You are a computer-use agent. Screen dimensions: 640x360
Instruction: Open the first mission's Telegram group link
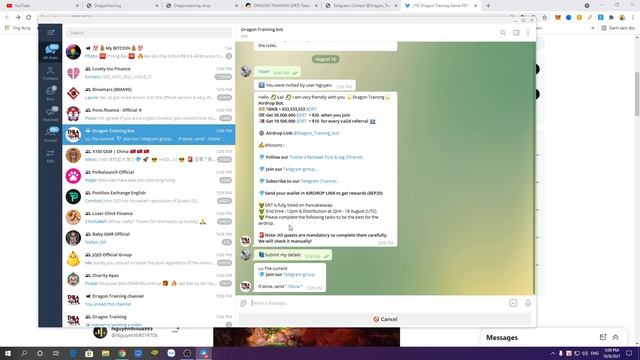pos(300,169)
